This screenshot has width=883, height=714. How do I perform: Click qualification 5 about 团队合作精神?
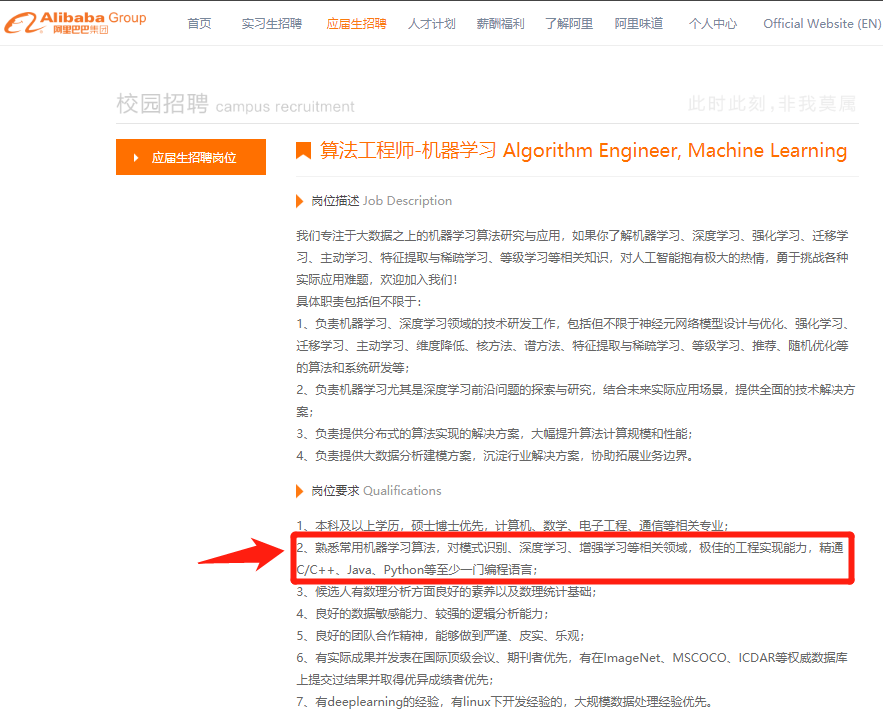point(440,636)
